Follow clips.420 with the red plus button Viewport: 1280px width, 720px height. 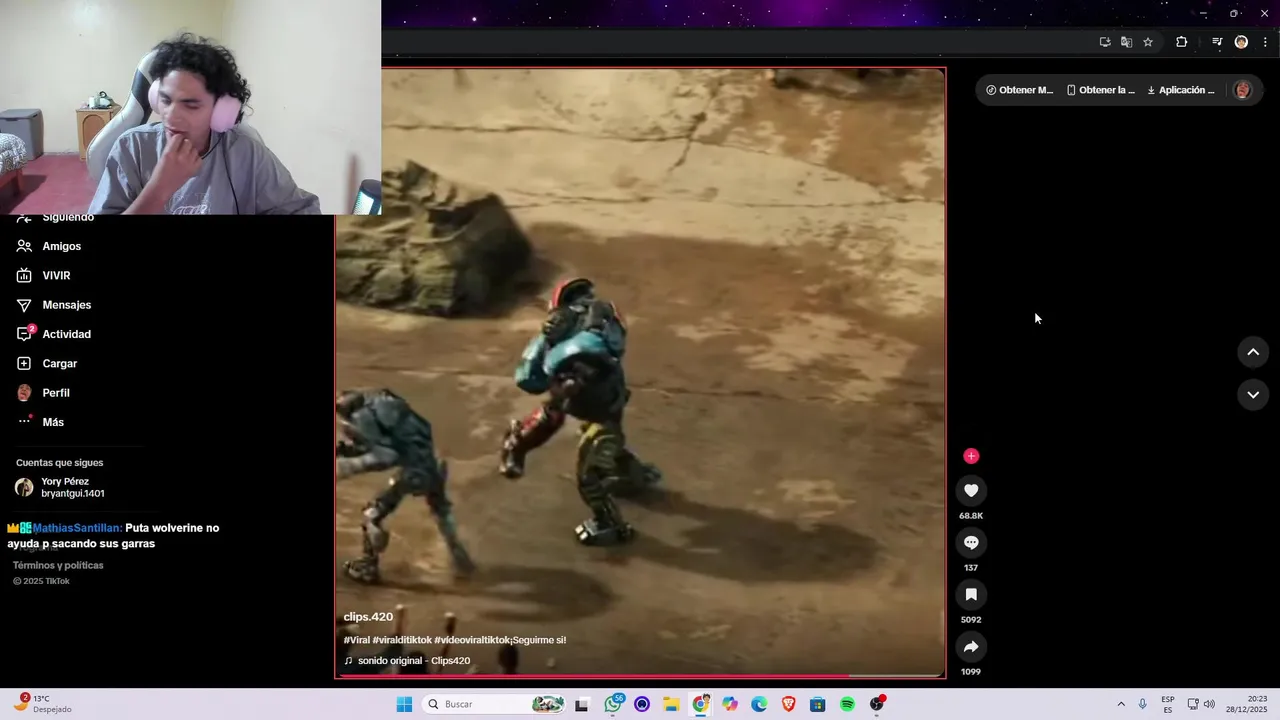971,456
